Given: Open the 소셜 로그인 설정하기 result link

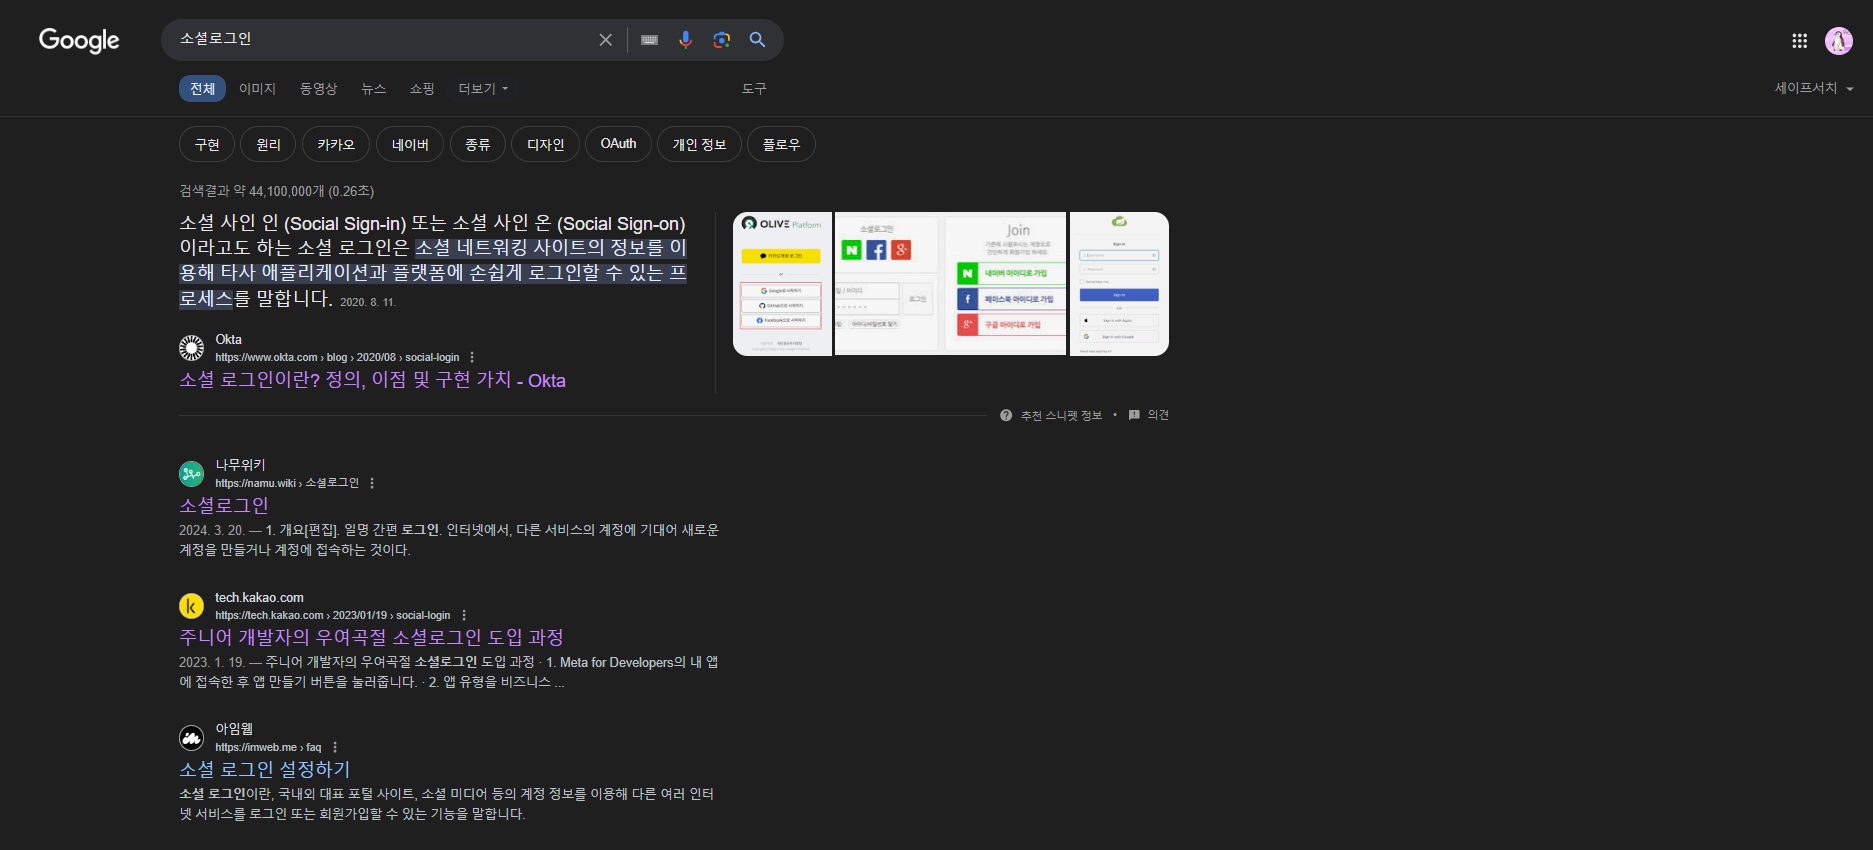Looking at the screenshot, I should click(265, 770).
